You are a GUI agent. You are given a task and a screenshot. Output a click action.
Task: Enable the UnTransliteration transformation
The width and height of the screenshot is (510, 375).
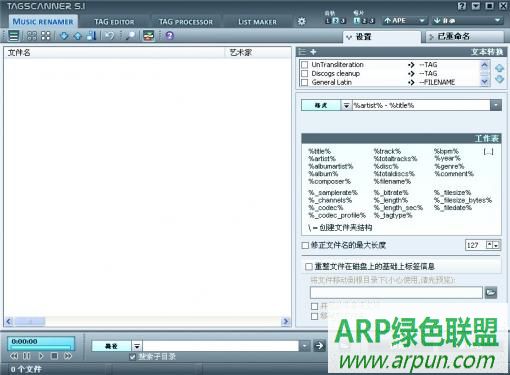[x=304, y=64]
